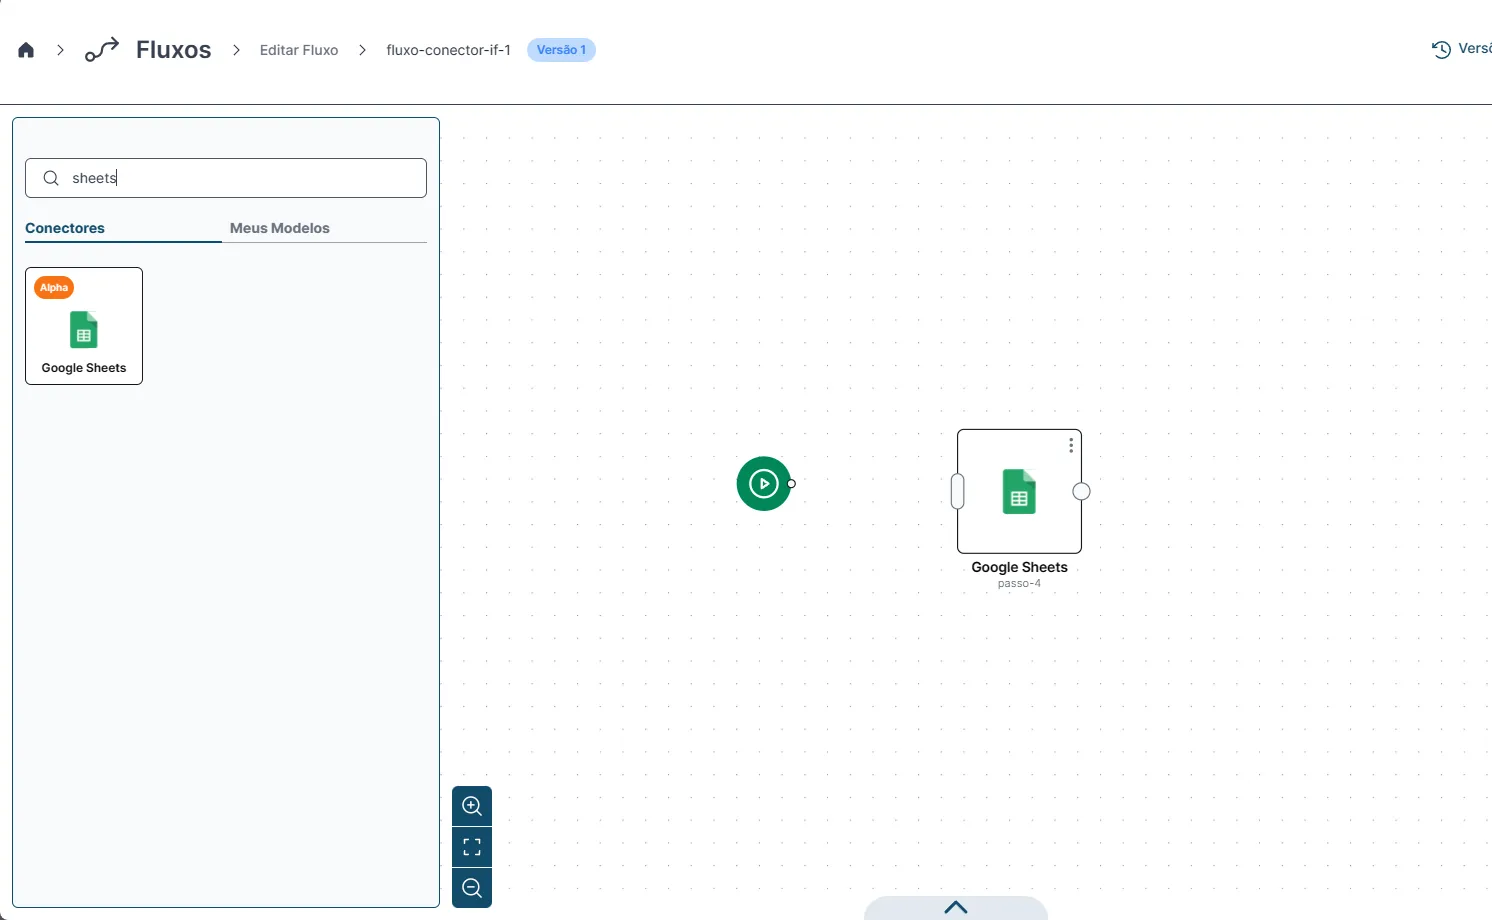Click the Alpha badge on connector card
This screenshot has width=1492, height=920.
[x=54, y=288]
